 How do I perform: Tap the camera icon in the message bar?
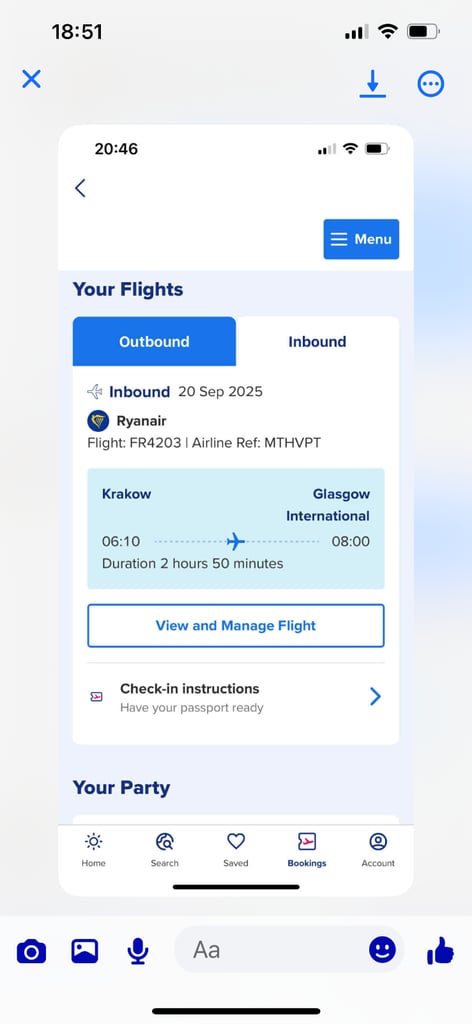[x=31, y=951]
